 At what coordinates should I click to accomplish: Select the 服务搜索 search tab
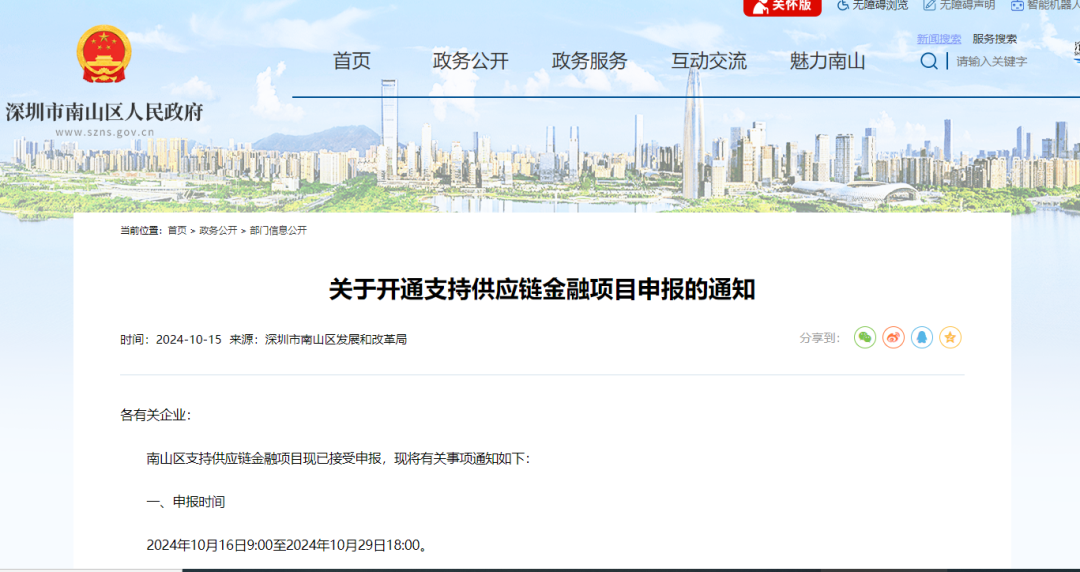[x=995, y=39]
